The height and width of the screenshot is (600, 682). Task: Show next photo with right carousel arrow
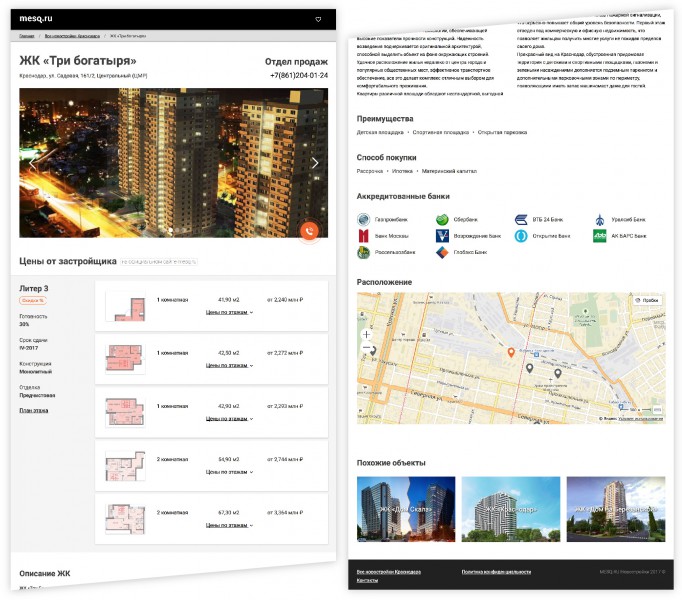(x=315, y=163)
